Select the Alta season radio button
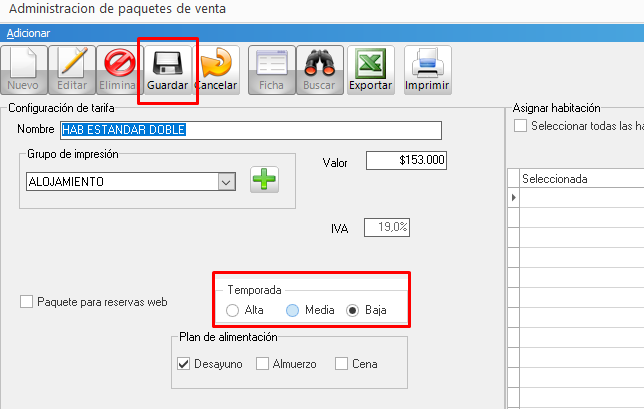Screen dimensions: 644x409 233,311
